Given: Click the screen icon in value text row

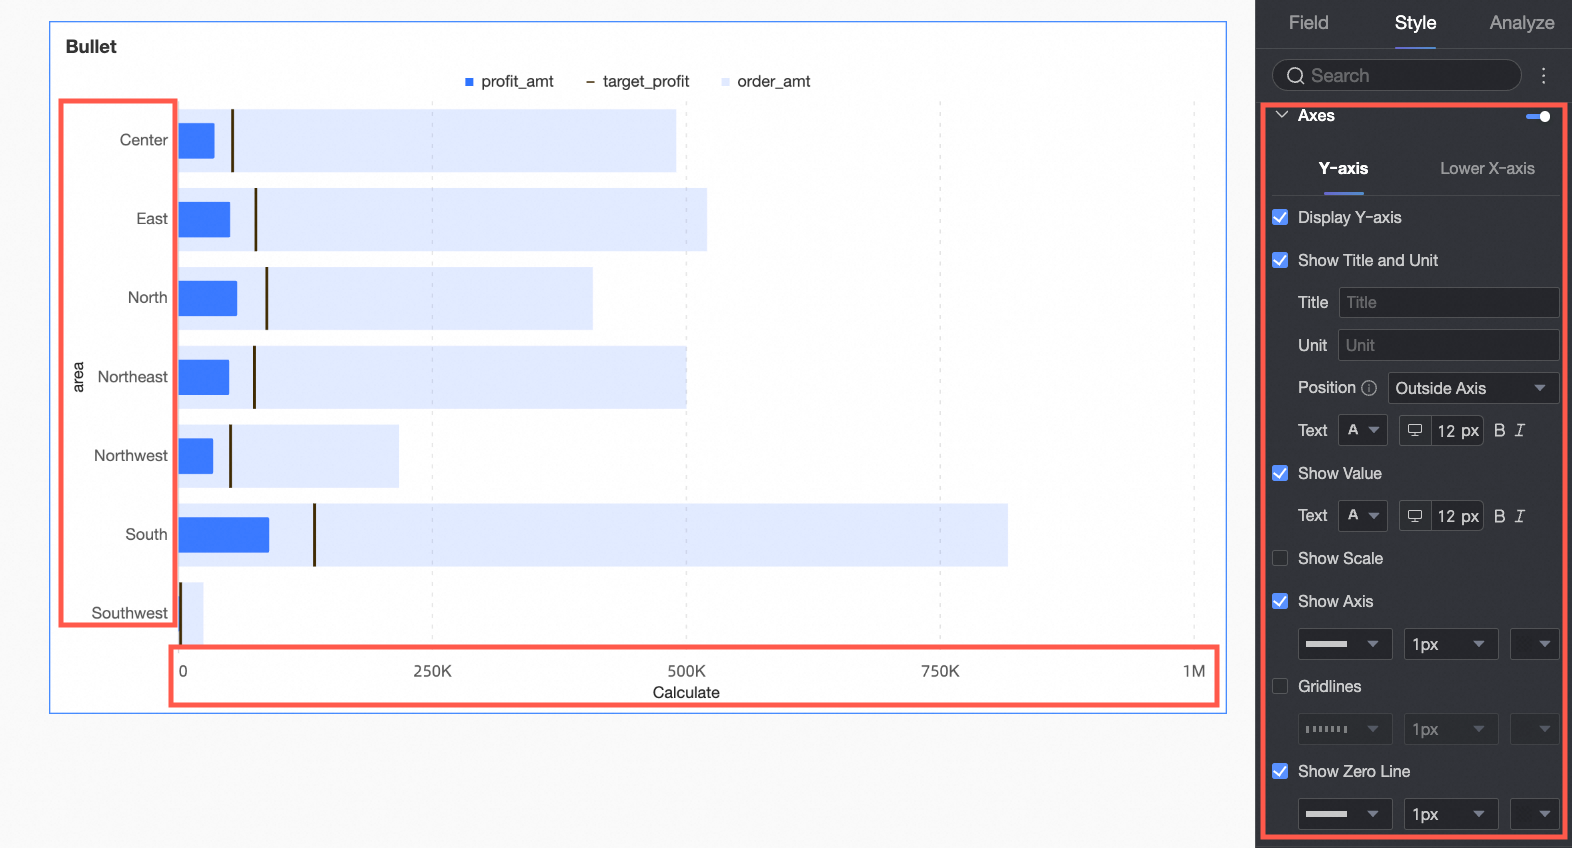Looking at the screenshot, I should tap(1415, 516).
